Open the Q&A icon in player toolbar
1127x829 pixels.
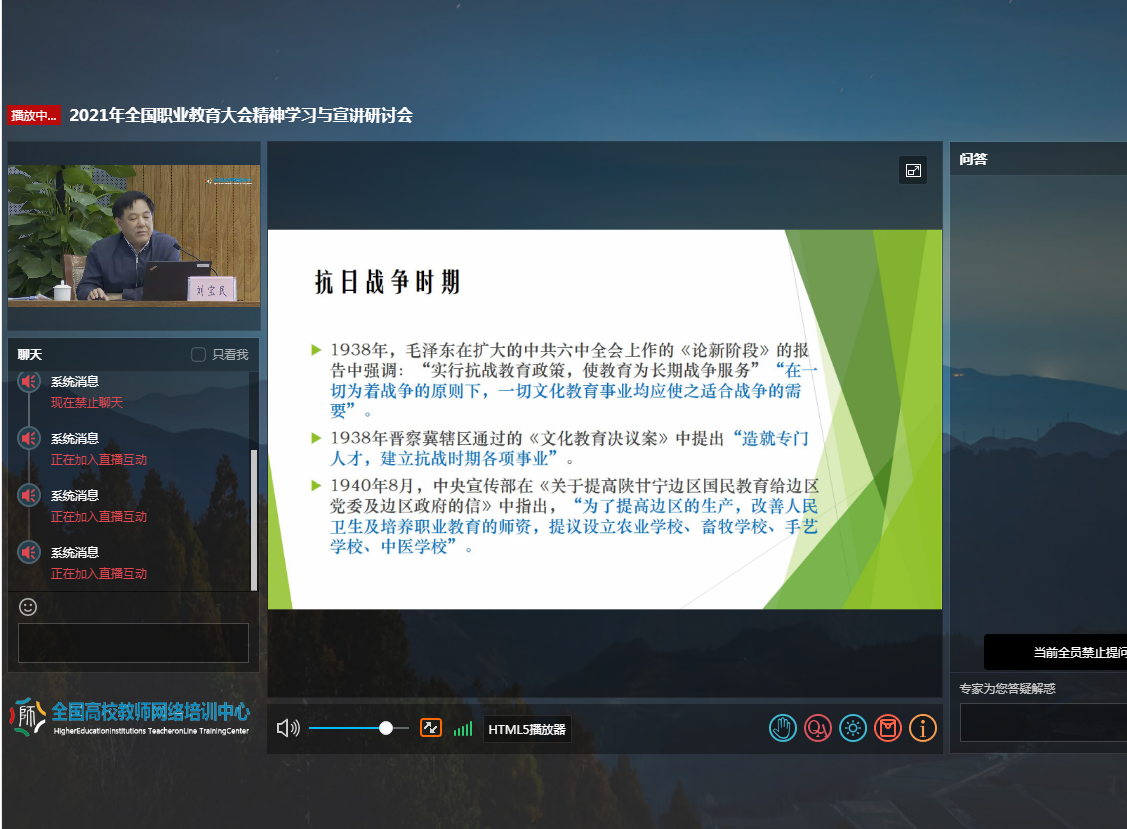click(818, 728)
